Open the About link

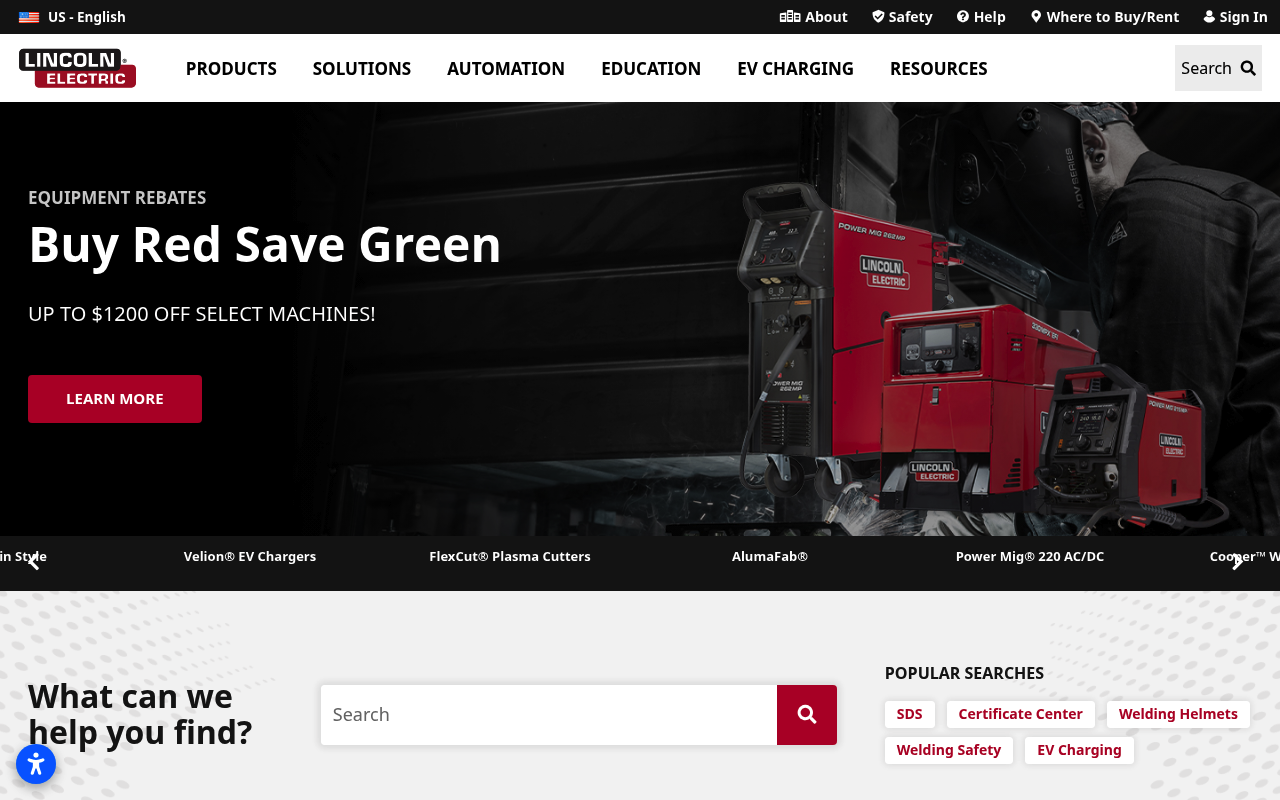814,17
